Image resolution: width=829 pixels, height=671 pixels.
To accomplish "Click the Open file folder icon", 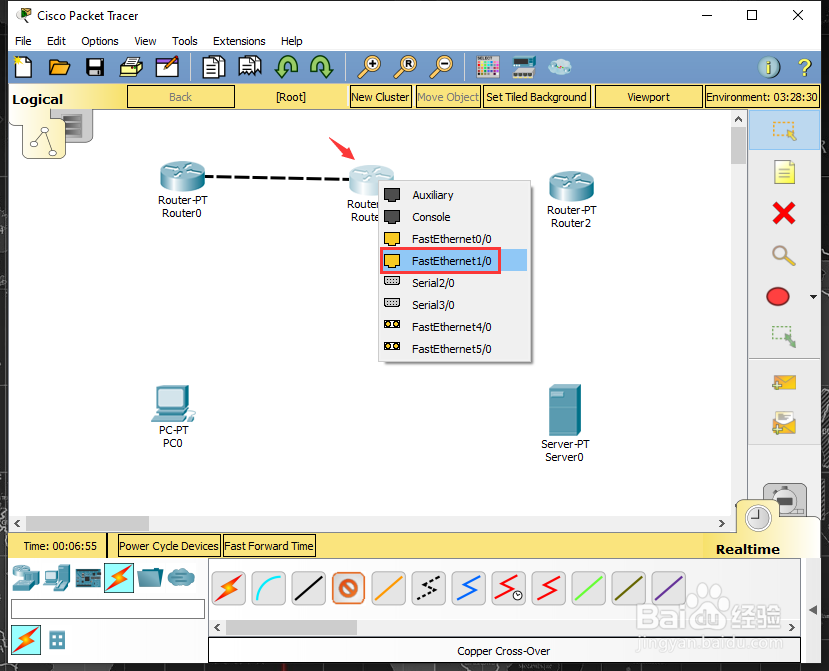I will tap(59, 67).
